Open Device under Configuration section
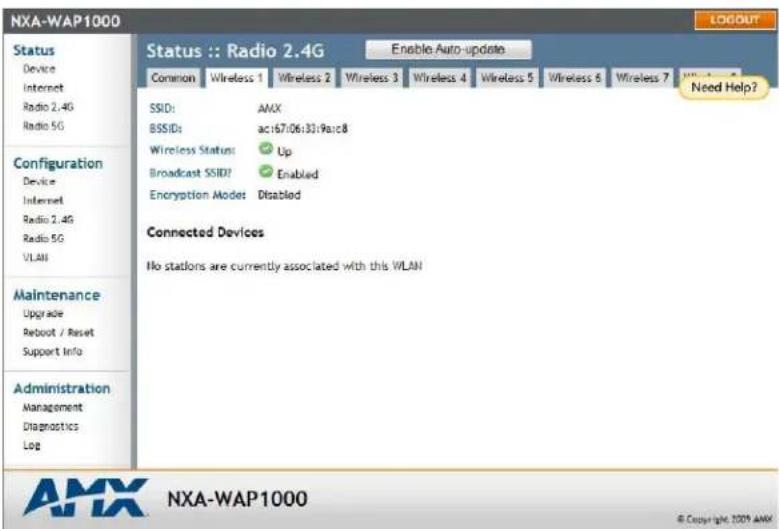 coord(39,181)
